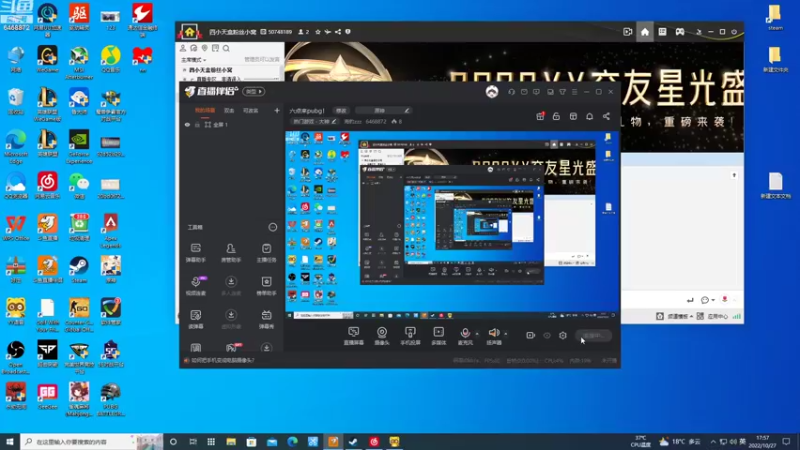
Task: Open the live companion settings gear
Action: coord(563,335)
